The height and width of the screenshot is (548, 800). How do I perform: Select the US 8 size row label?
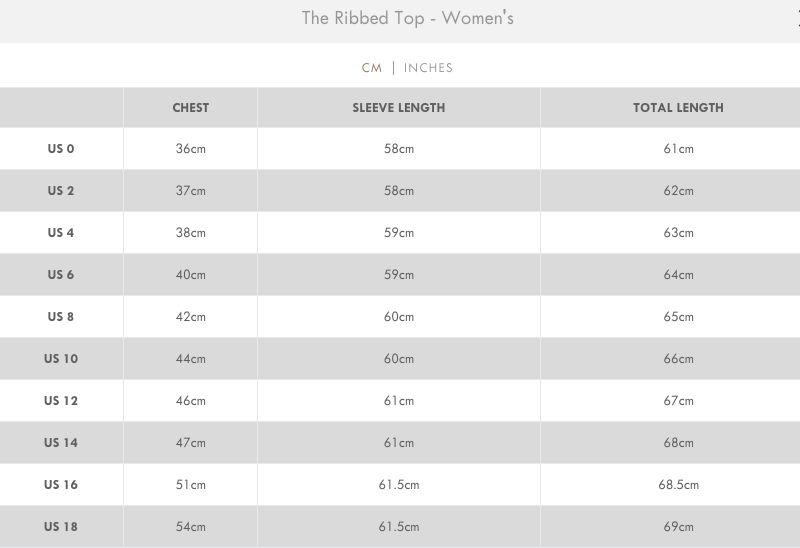[61, 317]
